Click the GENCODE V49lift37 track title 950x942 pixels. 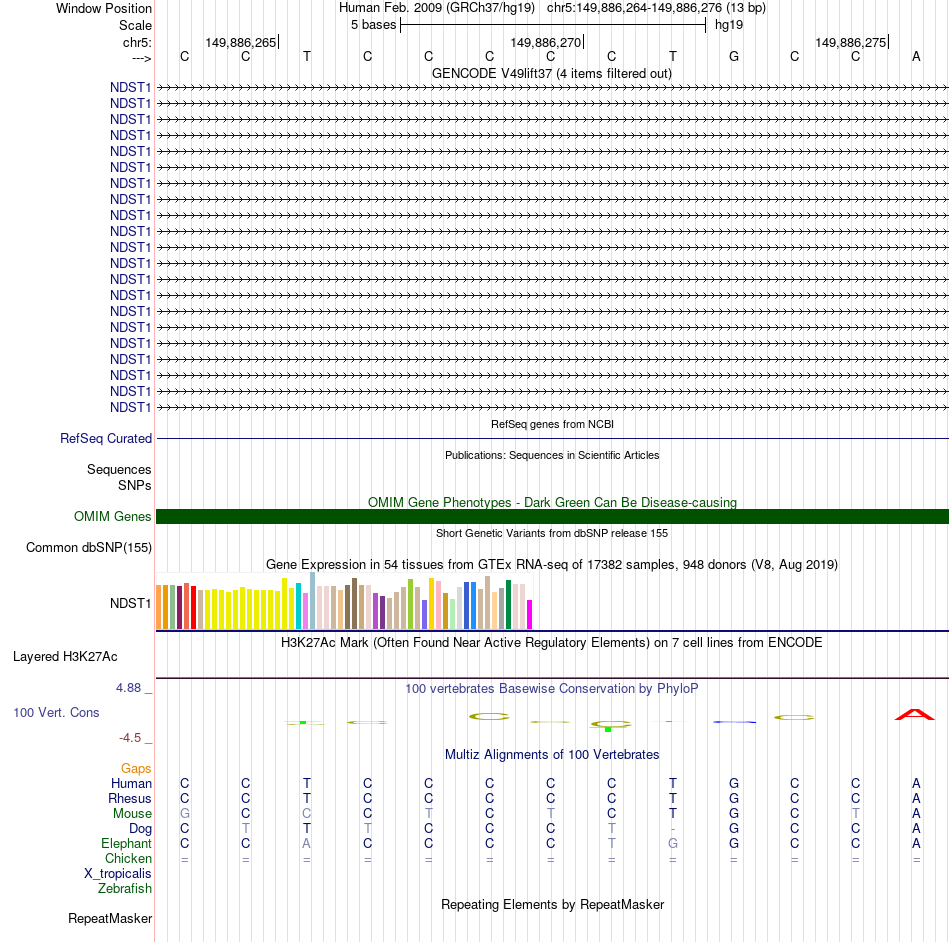pyautogui.click(x=552, y=73)
